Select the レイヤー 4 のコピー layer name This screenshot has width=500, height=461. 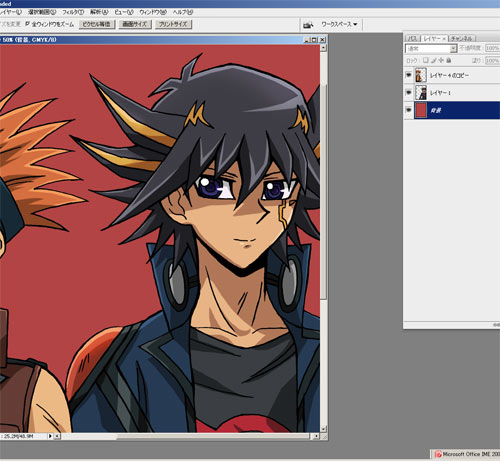pos(449,76)
